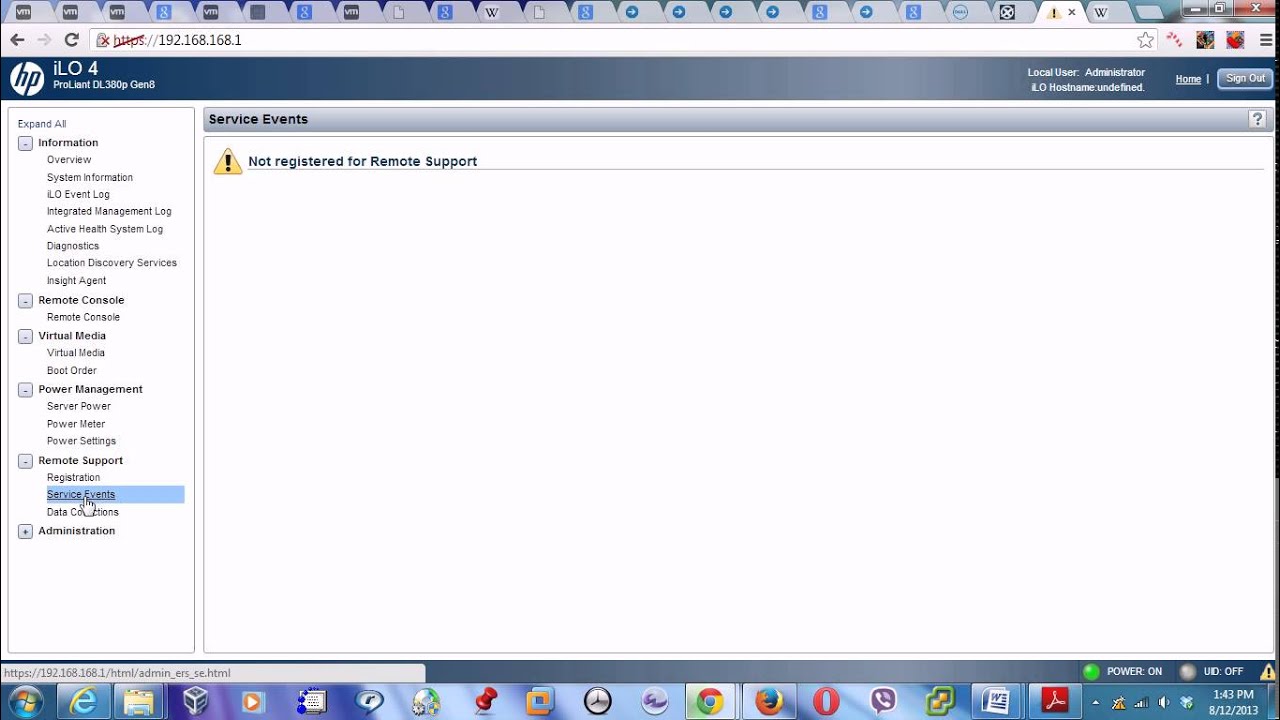Screen dimensions: 1280x720
Task: Open Boot Order page
Action: tap(72, 371)
